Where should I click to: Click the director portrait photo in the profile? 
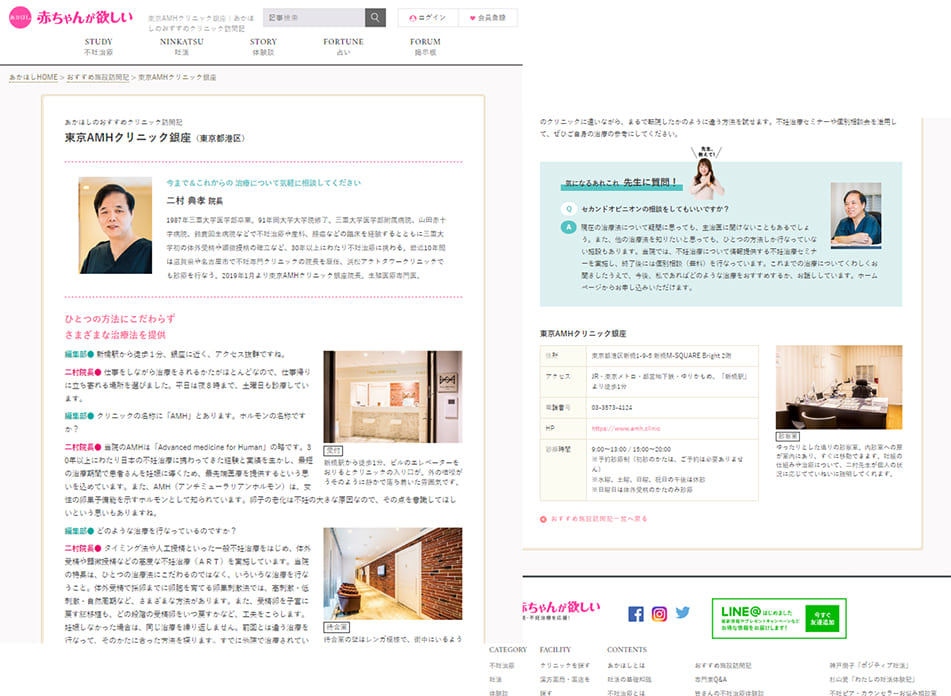click(x=115, y=225)
